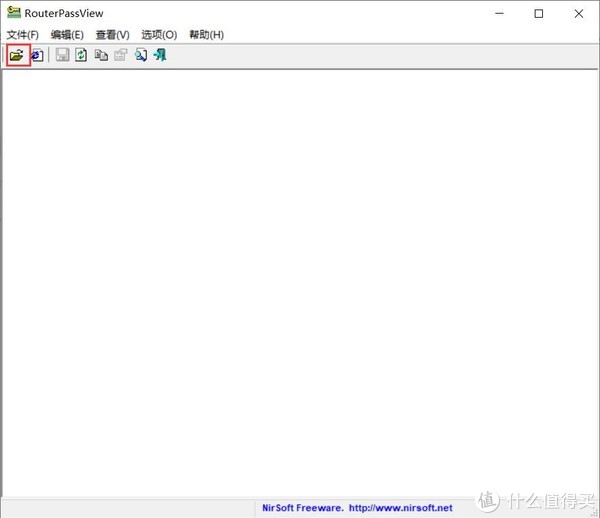Image resolution: width=600 pixels, height=518 pixels.
Task: Click the Exit door icon in toolbar
Action: (x=160, y=56)
